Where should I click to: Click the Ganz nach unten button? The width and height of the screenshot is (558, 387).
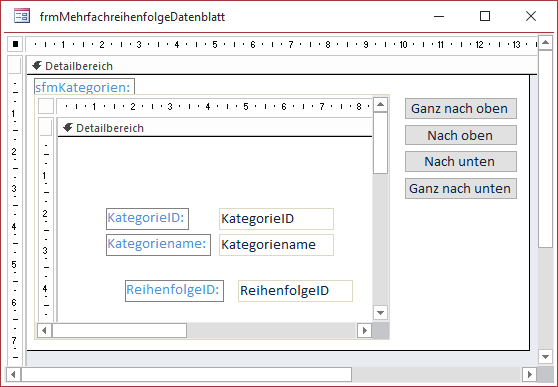click(461, 188)
